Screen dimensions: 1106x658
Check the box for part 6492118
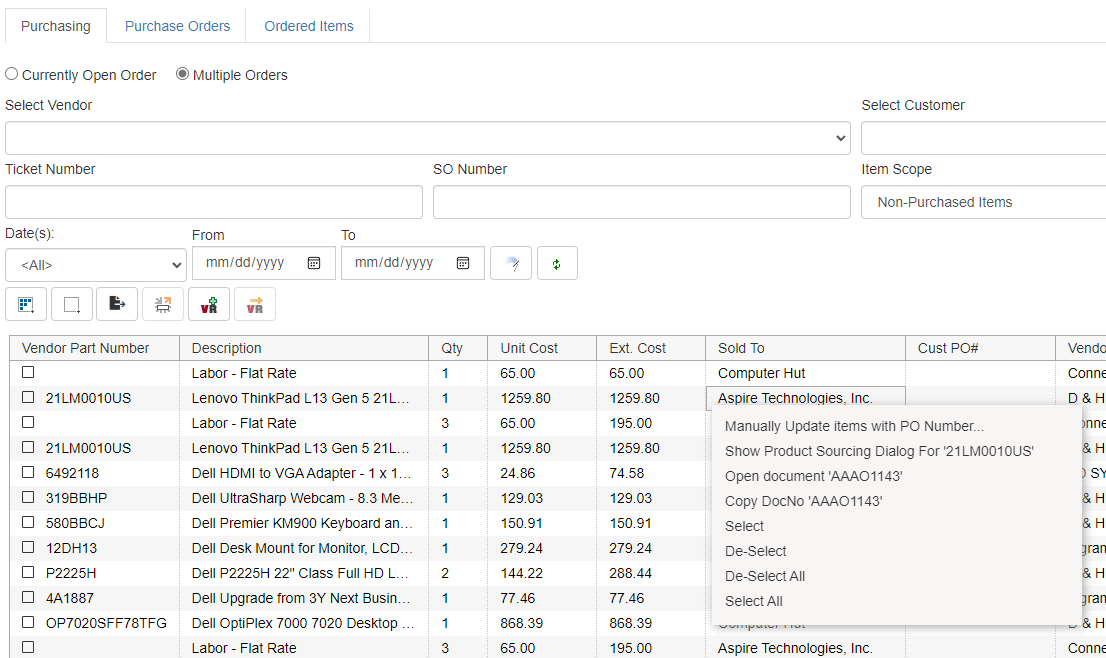pos(28,473)
